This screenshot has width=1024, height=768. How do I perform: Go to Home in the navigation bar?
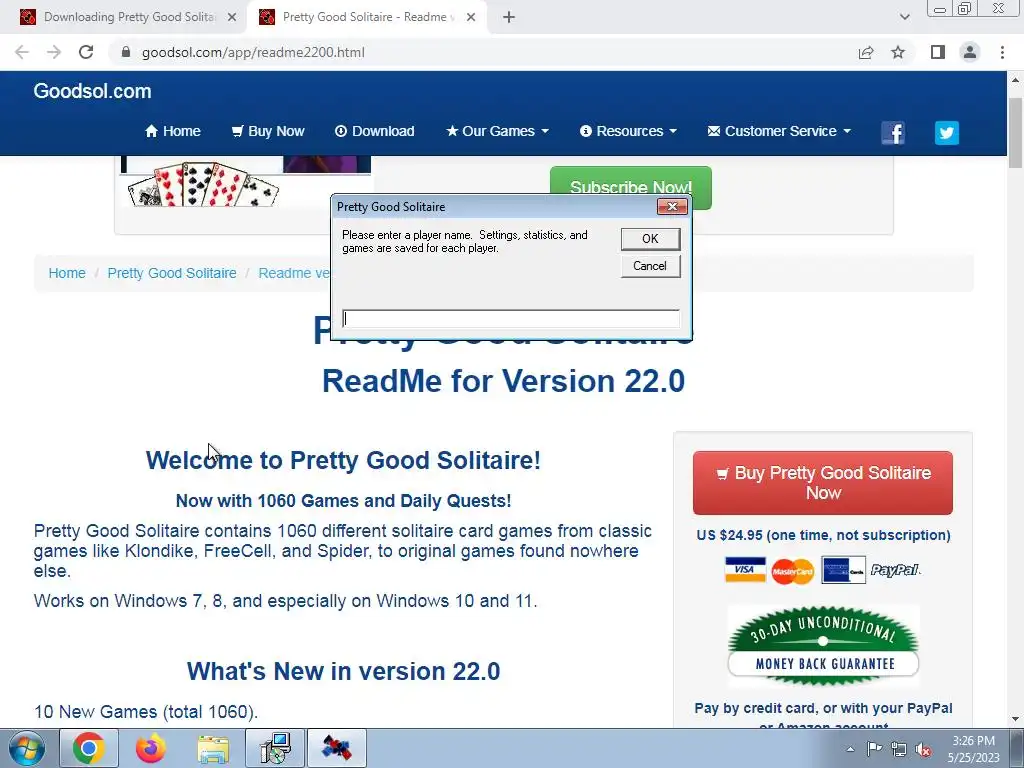[172, 131]
